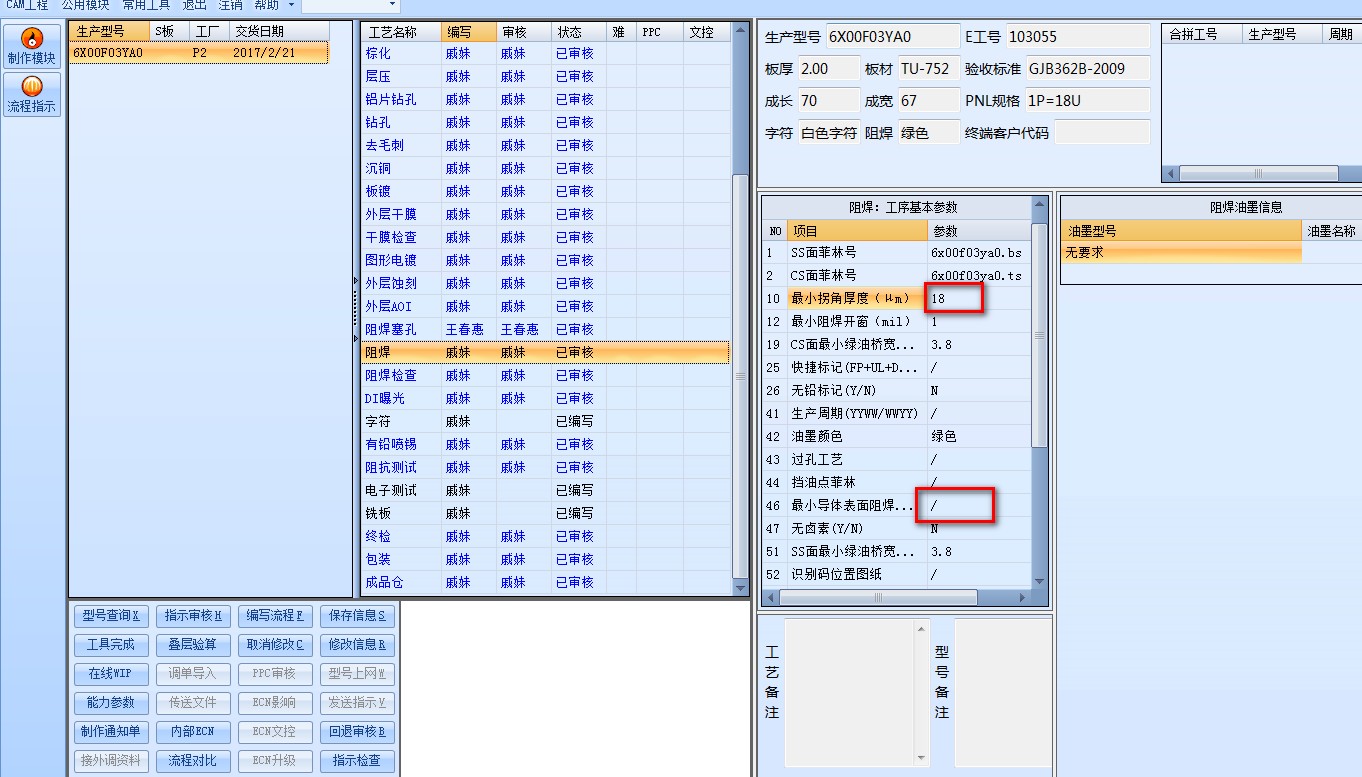Click the 回退审核 B button

click(357, 732)
